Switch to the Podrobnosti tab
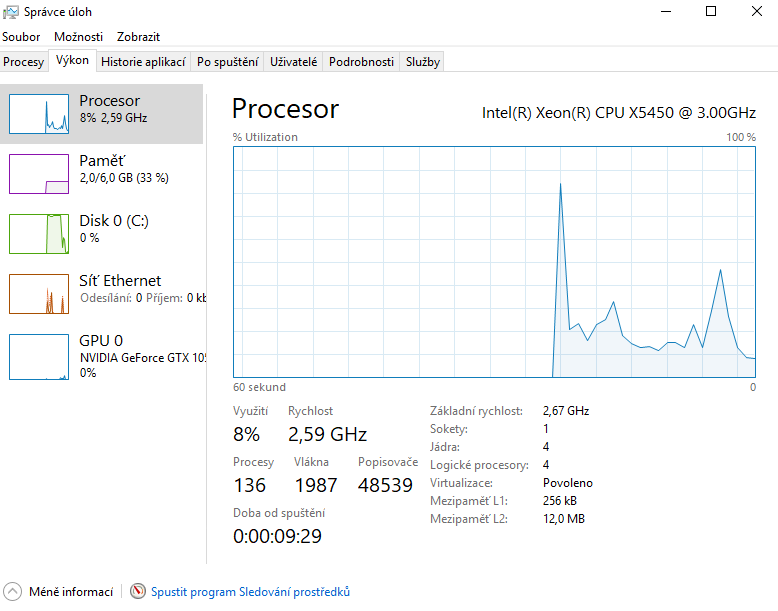 point(361,62)
